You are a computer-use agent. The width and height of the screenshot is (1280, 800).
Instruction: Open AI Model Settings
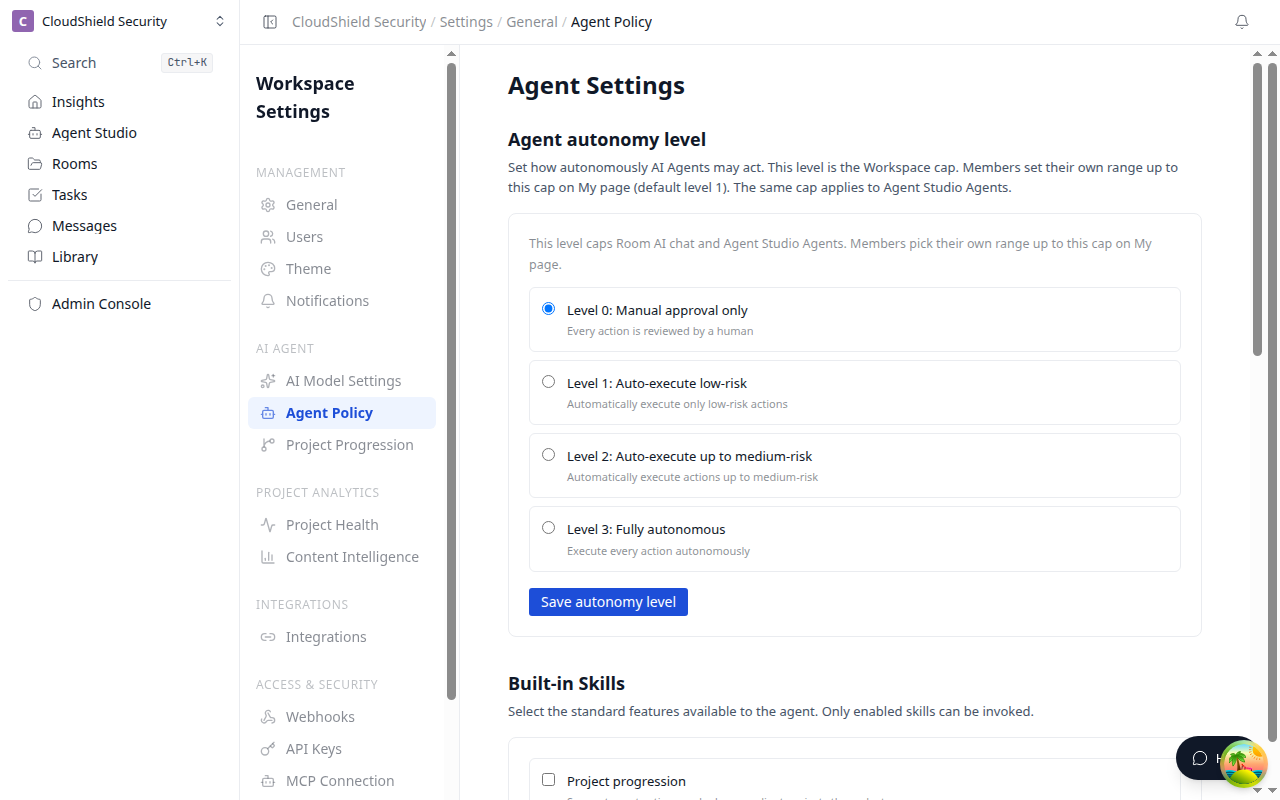point(342,381)
